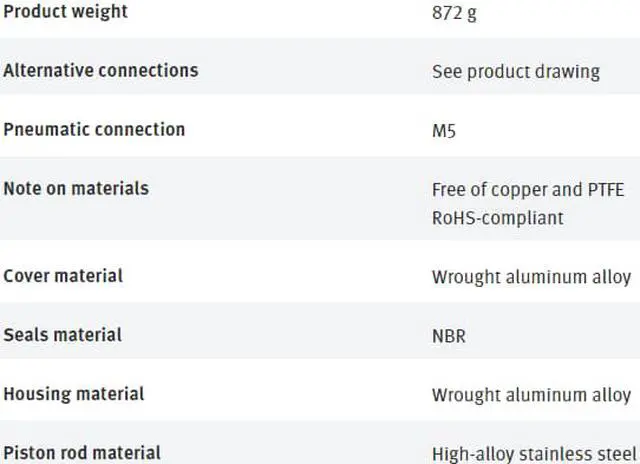This screenshot has width=640, height=464.
Task: Click the Piston rod material label
Action: click(x=82, y=452)
